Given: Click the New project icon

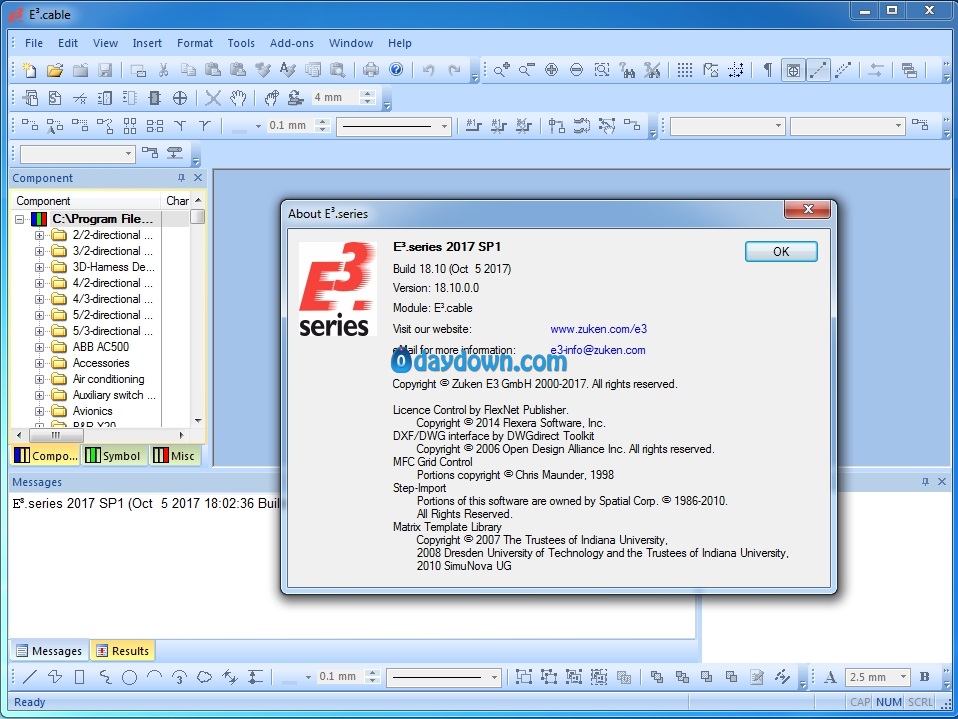Looking at the screenshot, I should point(29,70).
